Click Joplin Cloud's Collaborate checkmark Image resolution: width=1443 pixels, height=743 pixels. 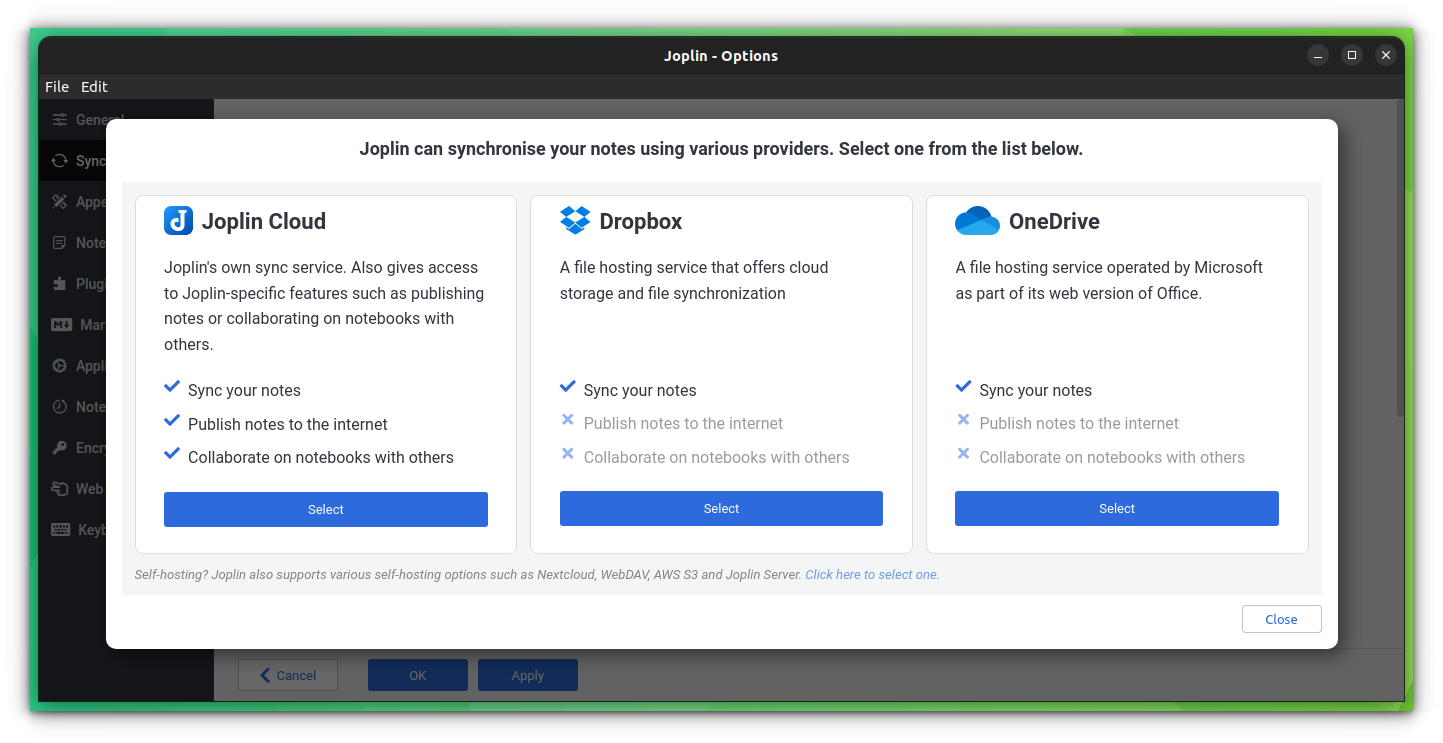click(x=172, y=454)
